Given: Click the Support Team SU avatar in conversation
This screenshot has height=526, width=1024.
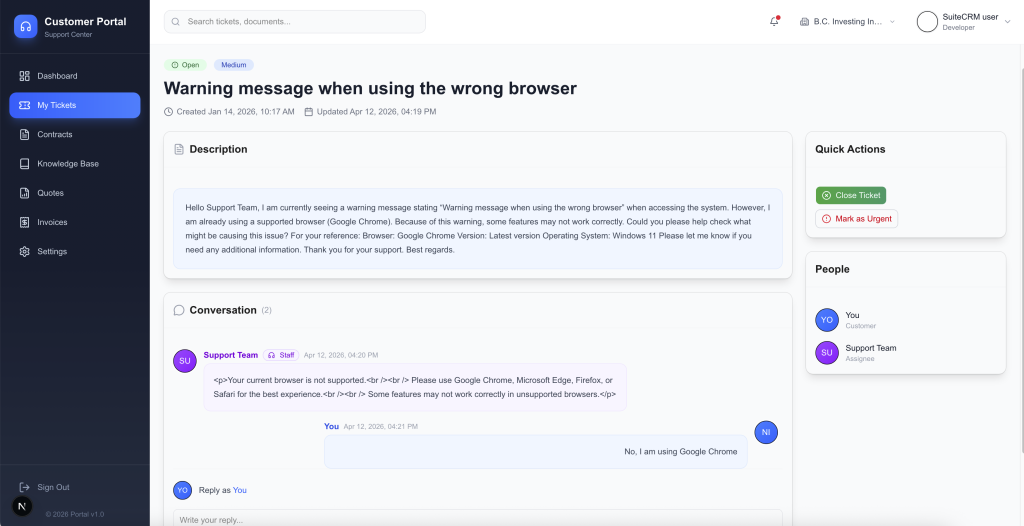Looking at the screenshot, I should coord(184,361).
